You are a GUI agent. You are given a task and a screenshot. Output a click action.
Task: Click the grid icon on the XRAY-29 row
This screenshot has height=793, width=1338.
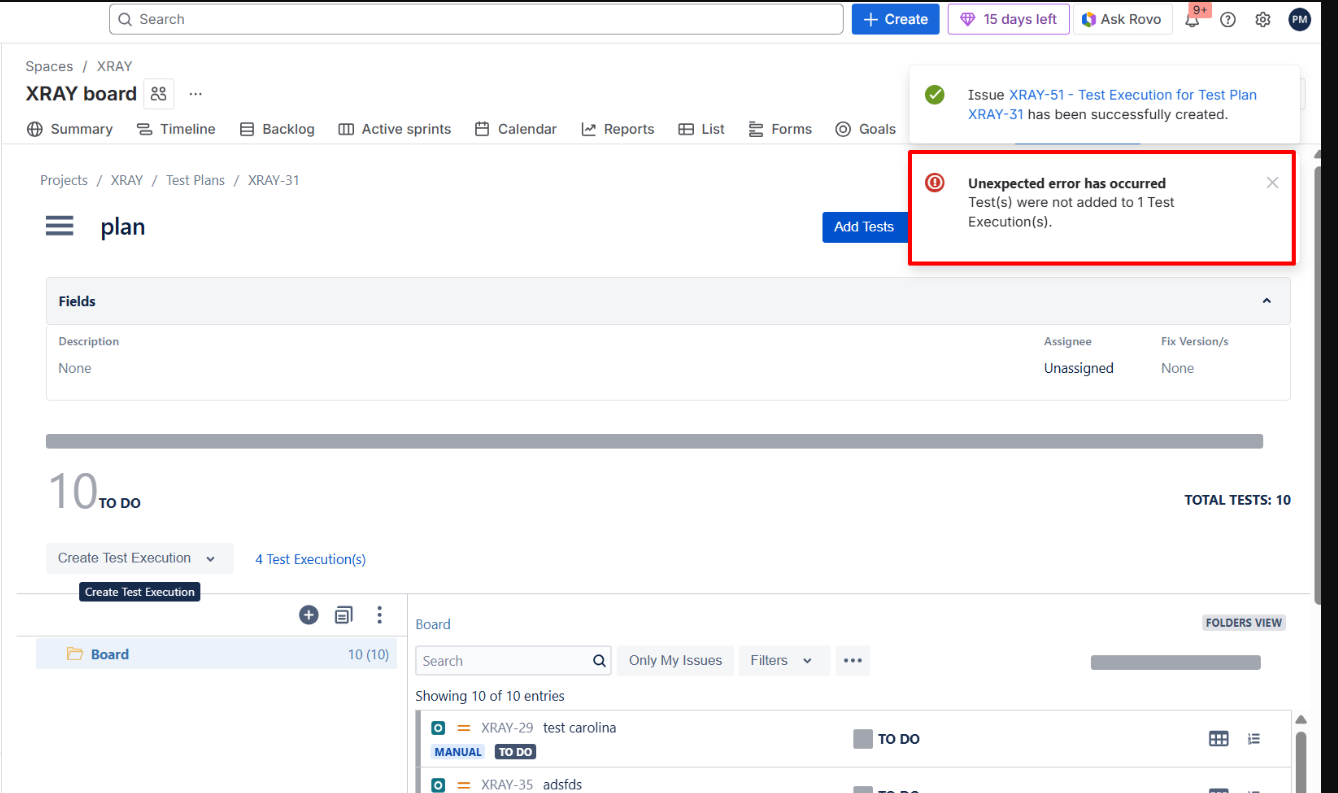1218,739
